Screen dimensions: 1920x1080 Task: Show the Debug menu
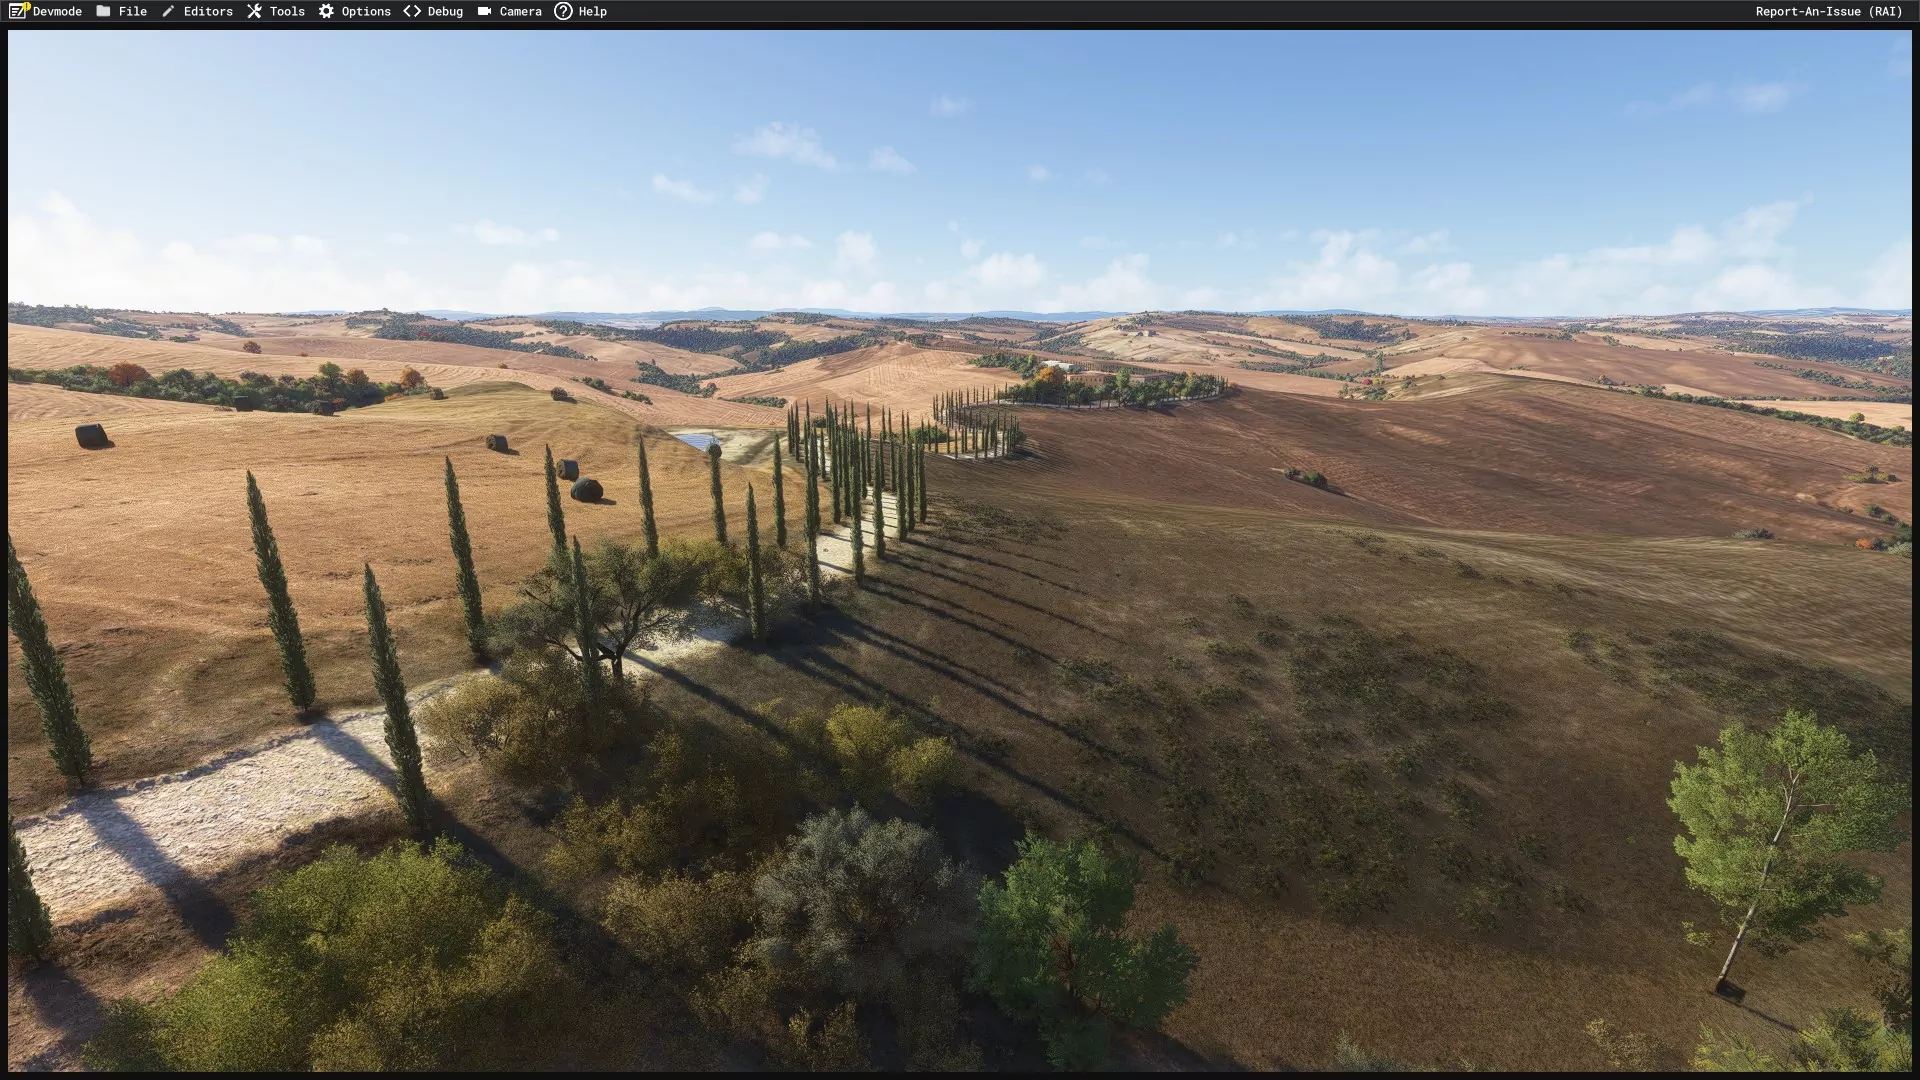445,11
